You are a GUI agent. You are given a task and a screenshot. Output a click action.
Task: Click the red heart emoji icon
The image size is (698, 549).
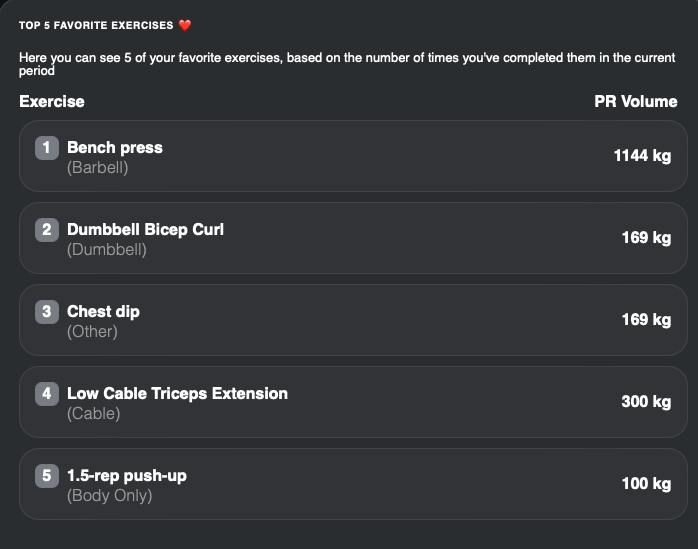click(184, 25)
